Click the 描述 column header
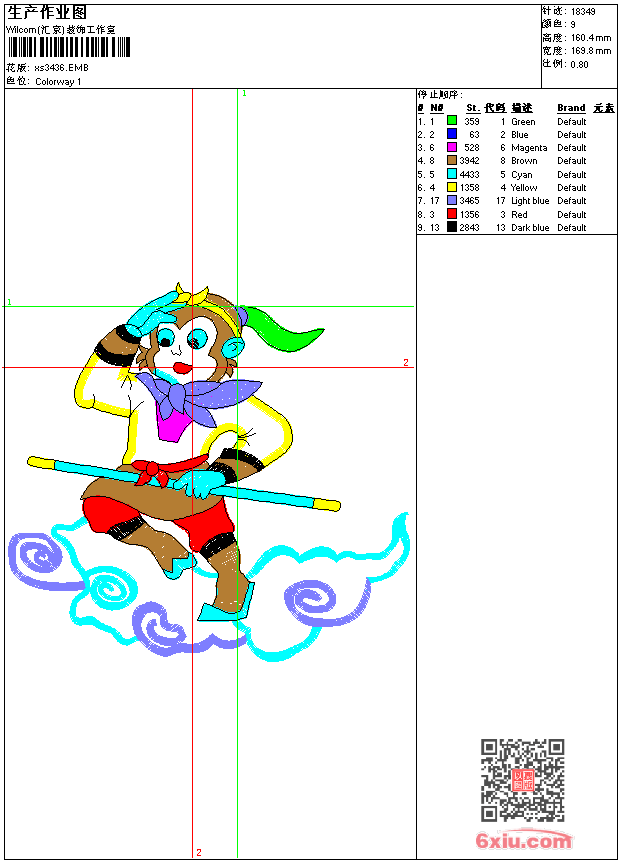Image resolution: width=620 pixels, height=860 pixels. pos(522,108)
